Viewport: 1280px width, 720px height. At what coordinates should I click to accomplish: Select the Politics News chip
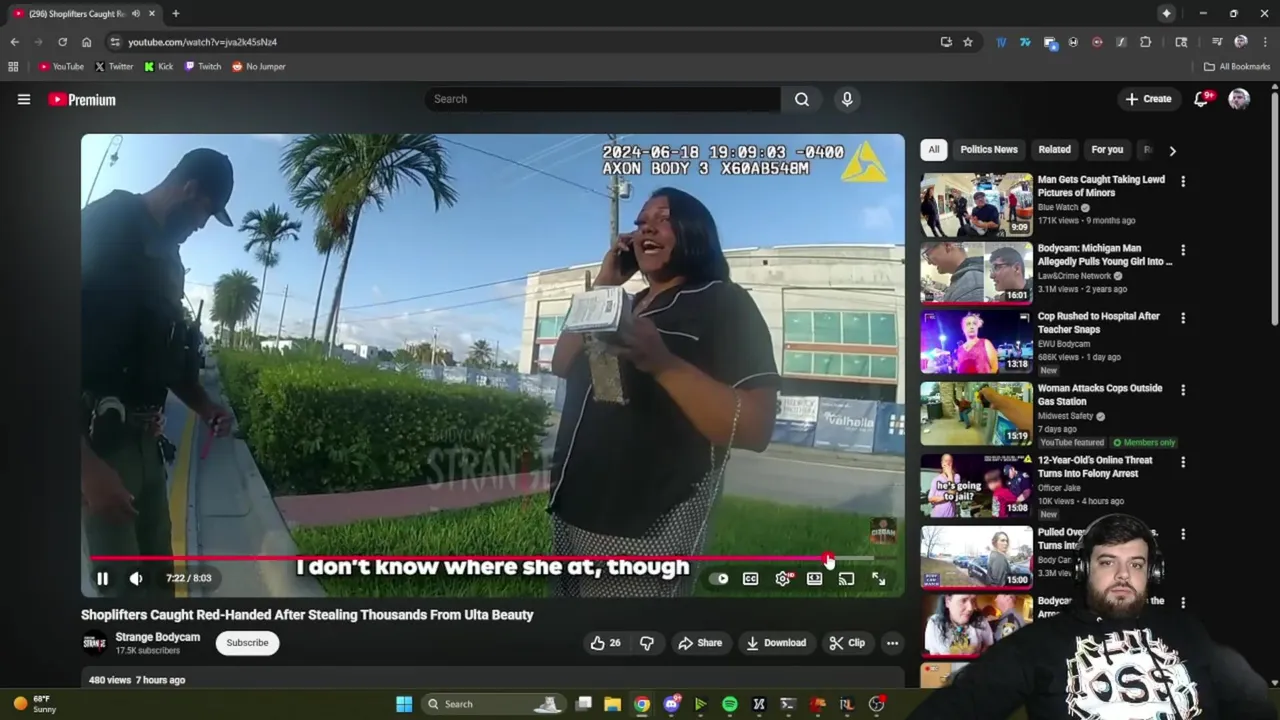[x=989, y=150]
